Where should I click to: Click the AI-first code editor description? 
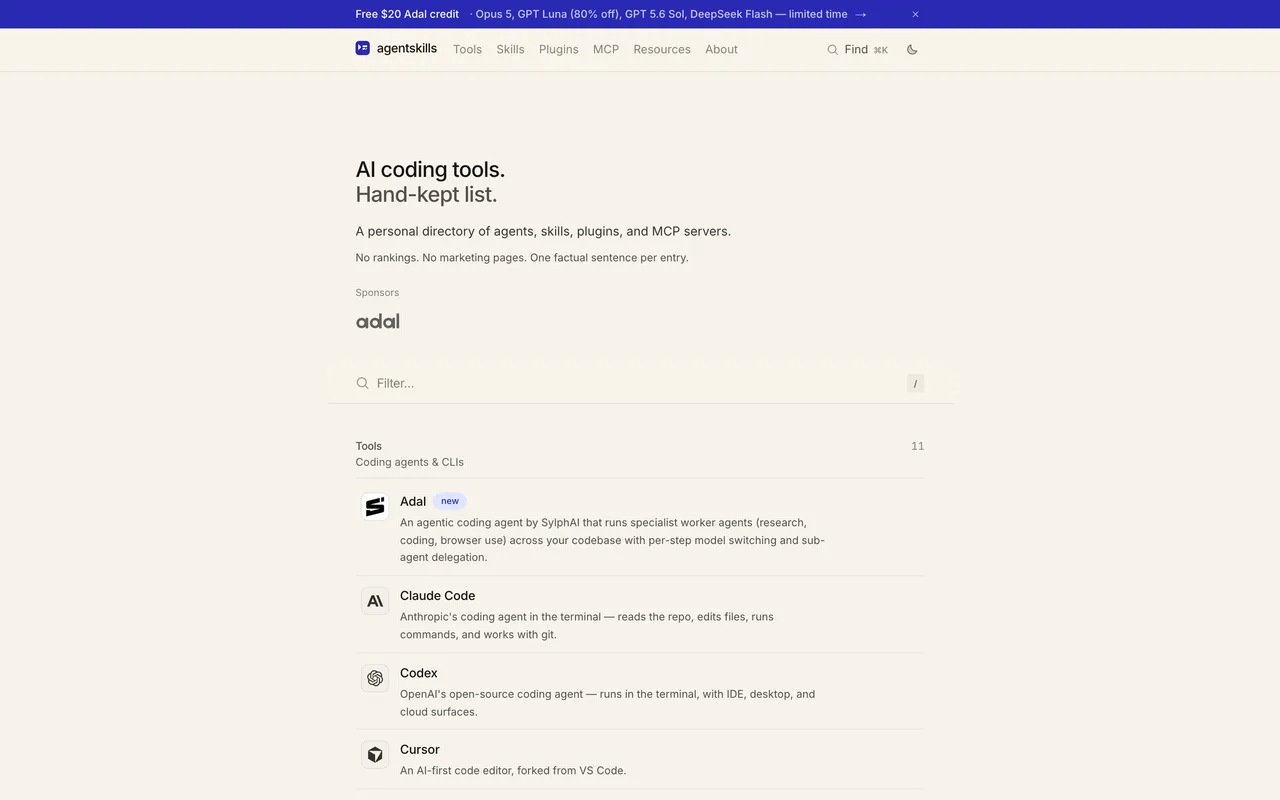[x=513, y=771]
